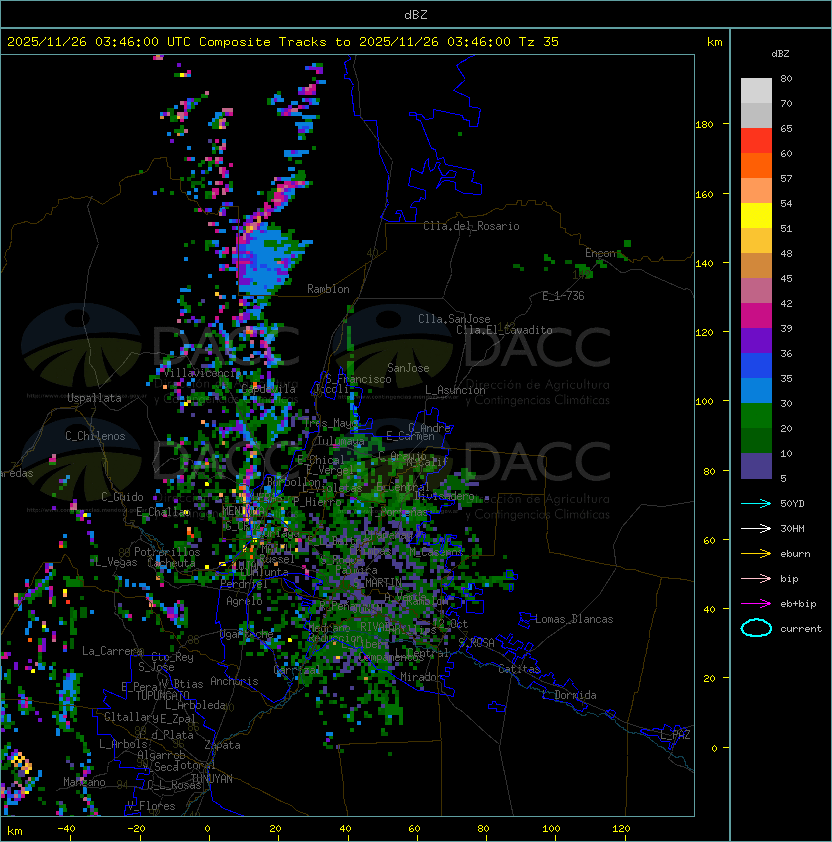
Task: Click the 'dBZ' heading above the color legend
Action: [780, 54]
